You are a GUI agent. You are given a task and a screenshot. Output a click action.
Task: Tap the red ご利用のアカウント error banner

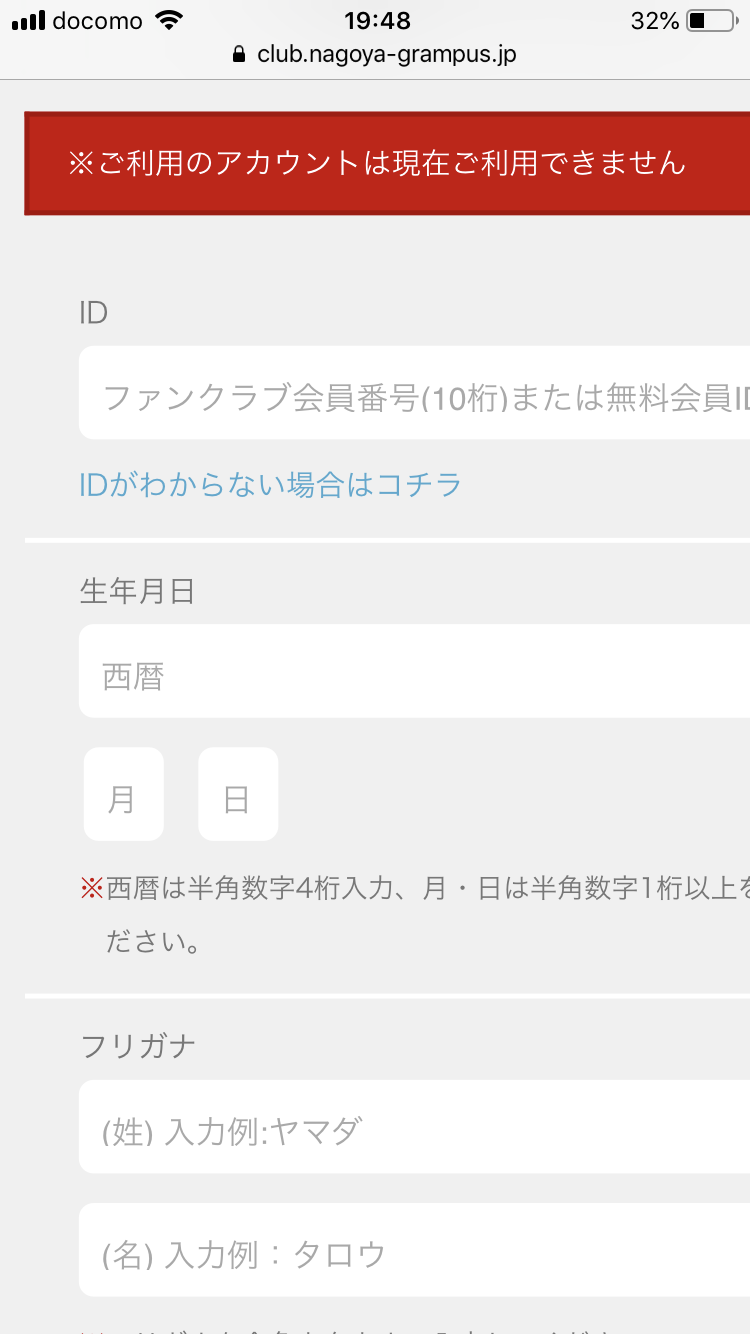tap(387, 163)
